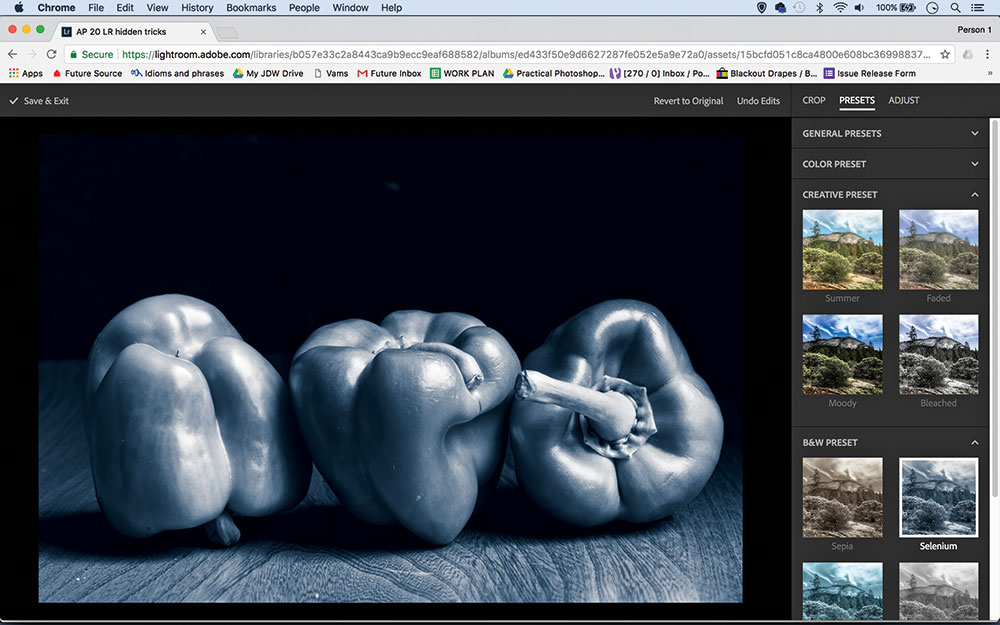Open the Window menu
Image resolution: width=1000 pixels, height=625 pixels.
(x=350, y=8)
